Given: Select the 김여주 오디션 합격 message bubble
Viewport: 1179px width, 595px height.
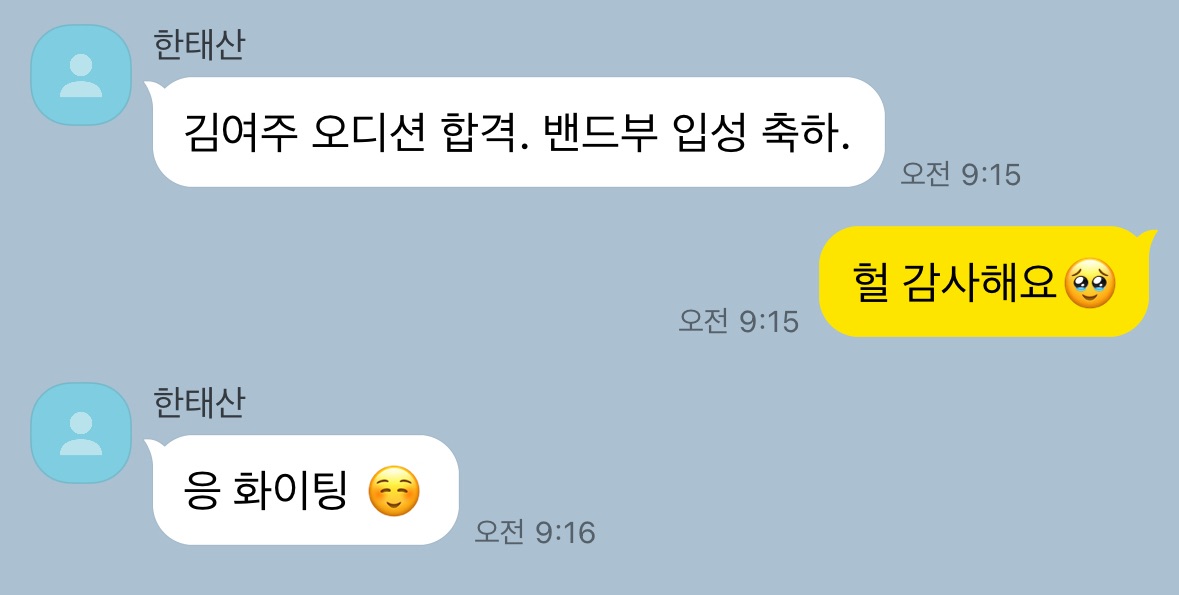Looking at the screenshot, I should [x=518, y=132].
